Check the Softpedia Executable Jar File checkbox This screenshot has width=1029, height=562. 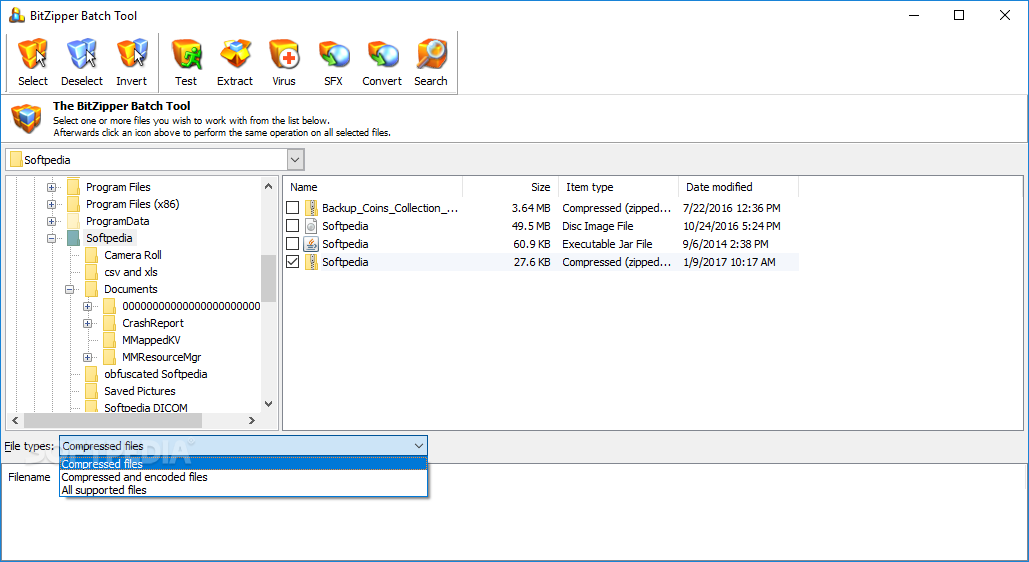click(293, 244)
